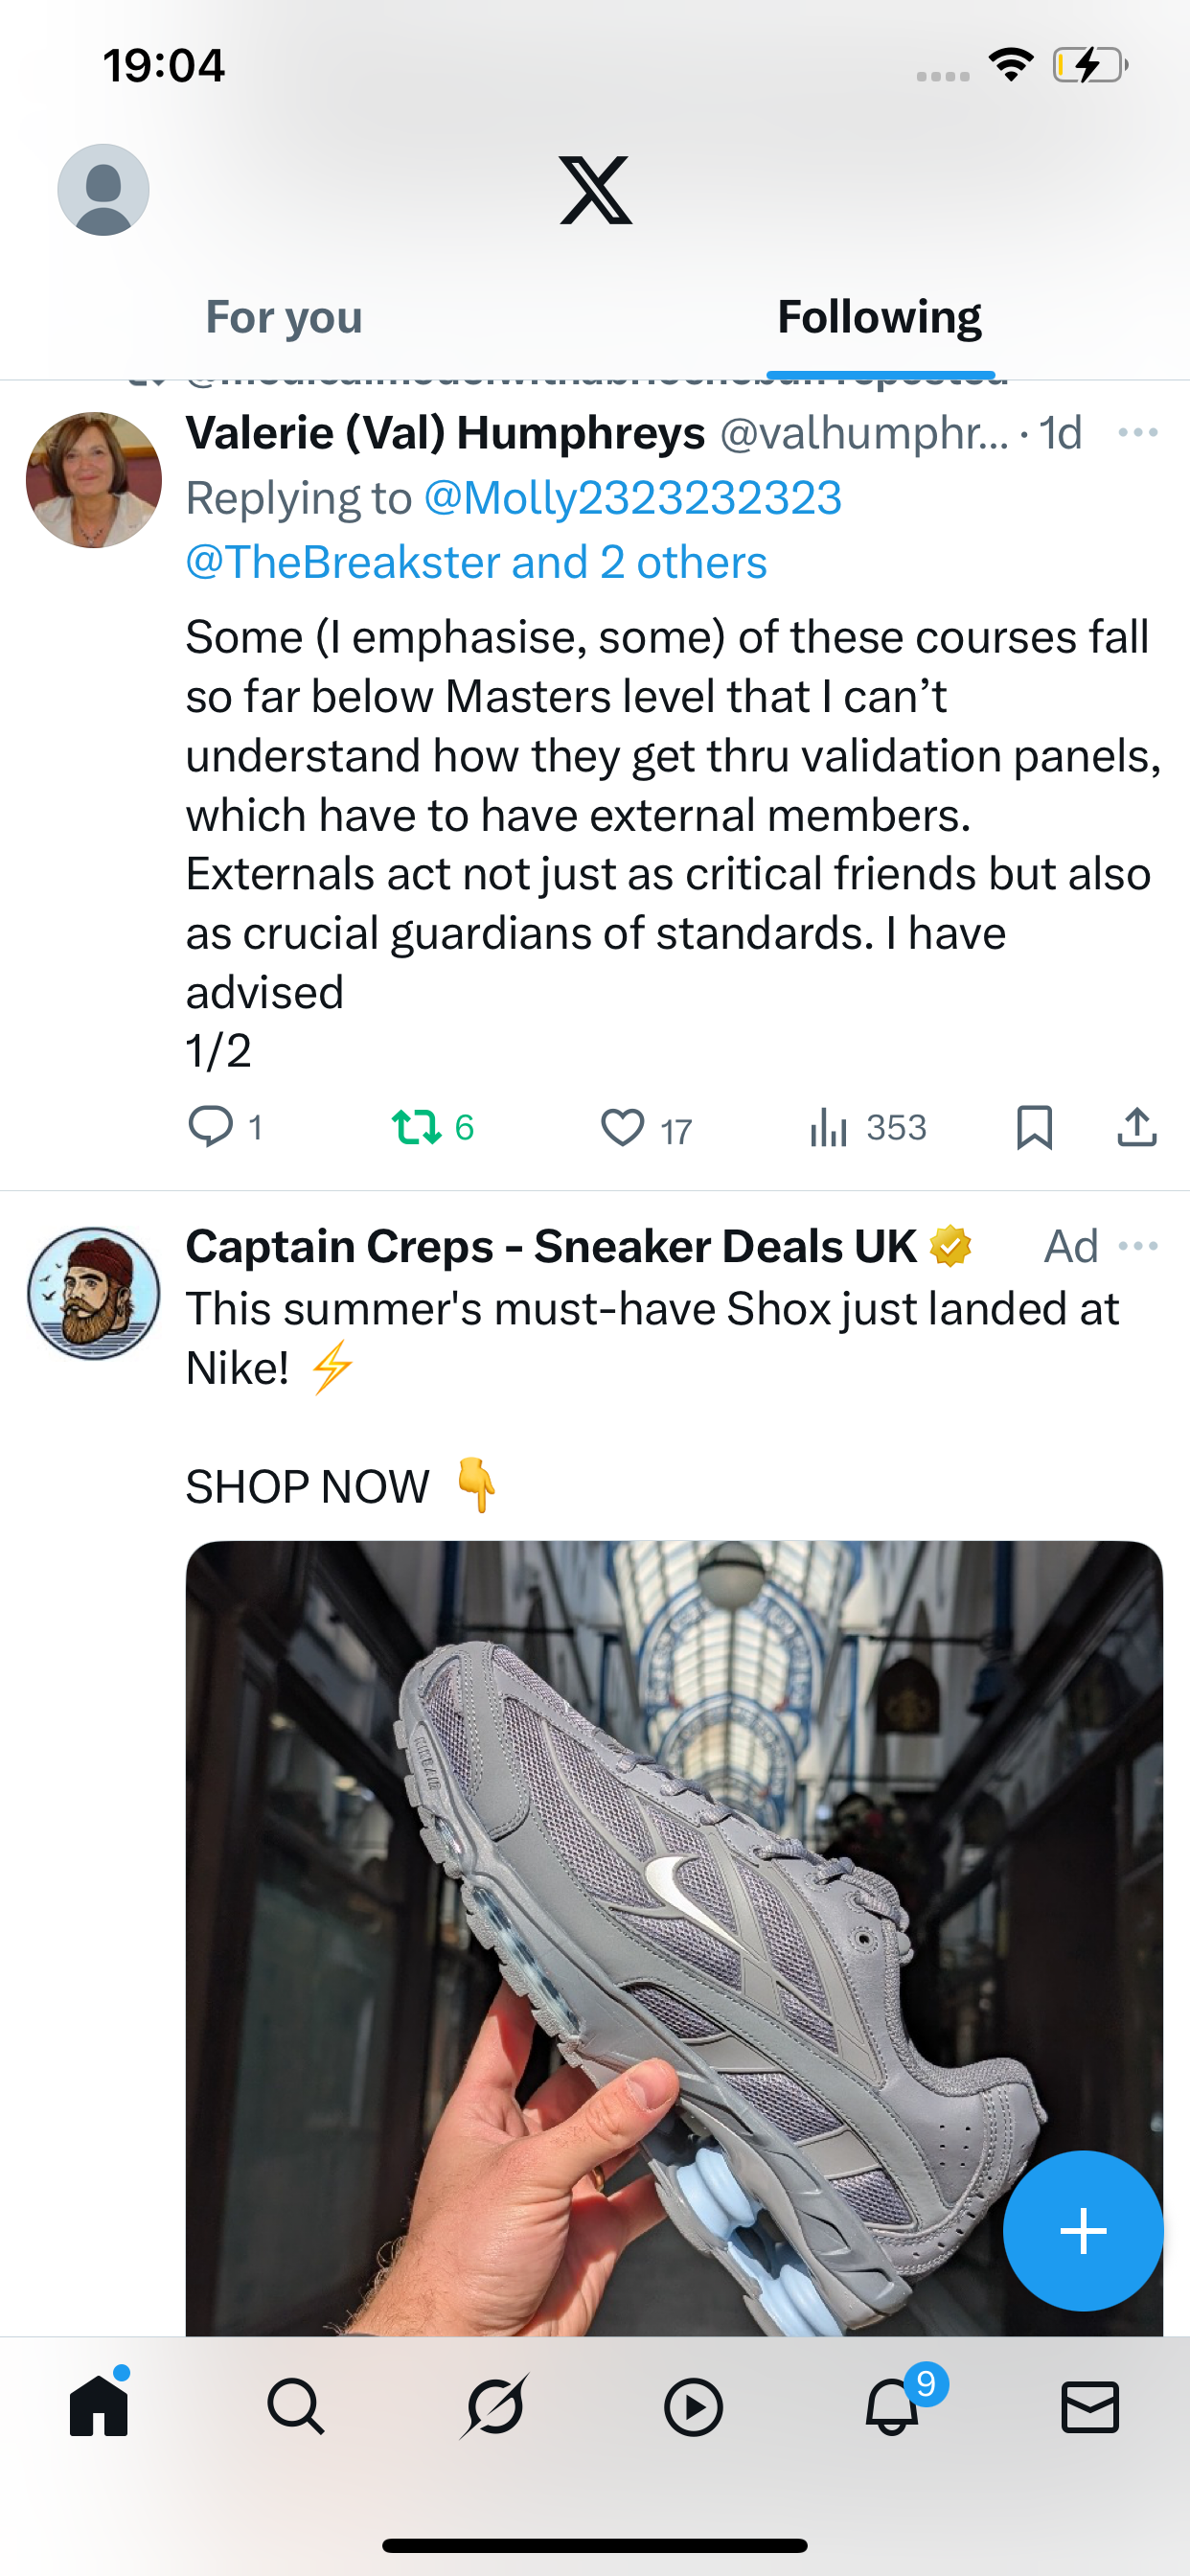Image resolution: width=1190 pixels, height=2576 pixels.
Task: Tap the X logo at top
Action: pos(595,190)
